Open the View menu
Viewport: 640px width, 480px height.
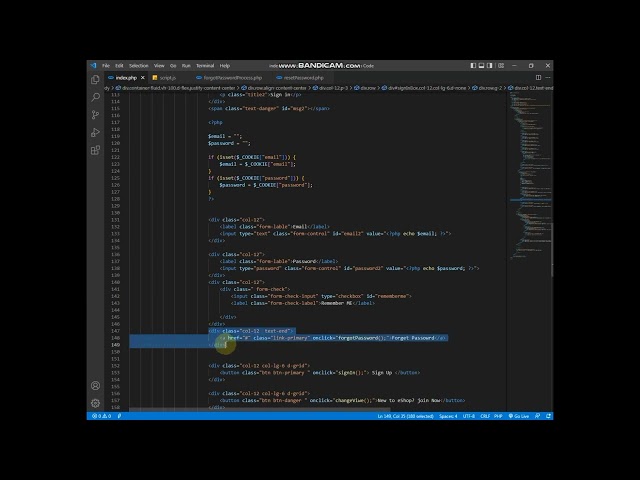(159, 65)
